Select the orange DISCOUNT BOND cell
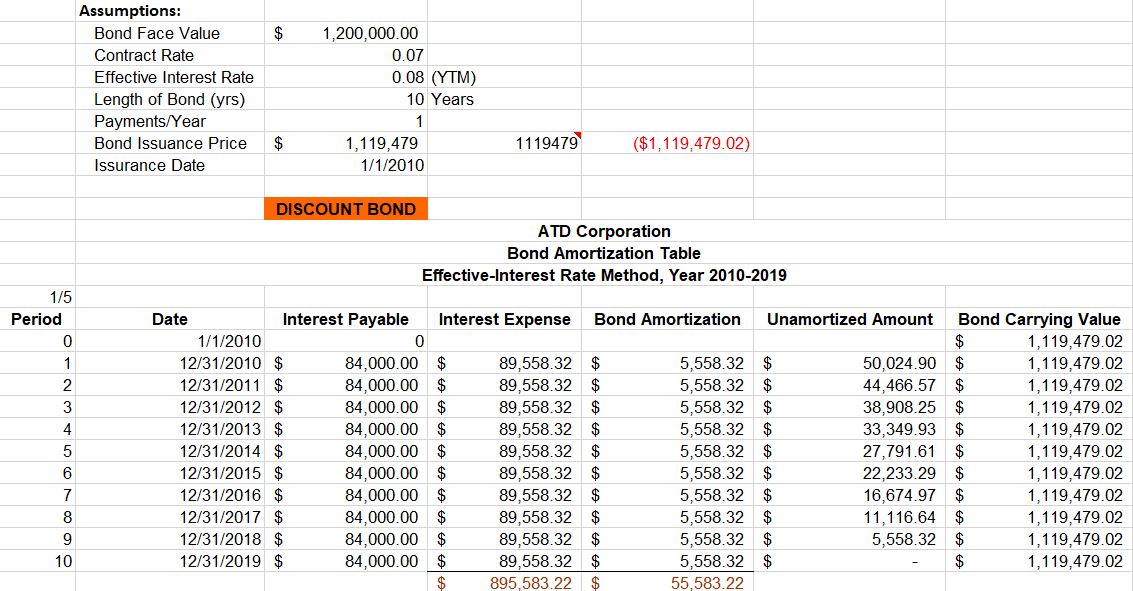 click(x=346, y=209)
